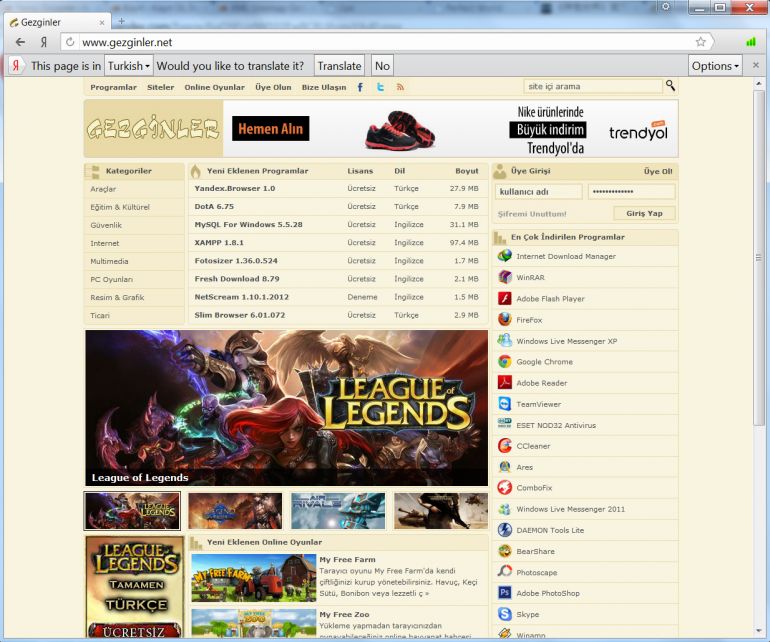This screenshot has height=642, width=770.
Task: Click the Giriş Yap login button
Action: pos(644,213)
